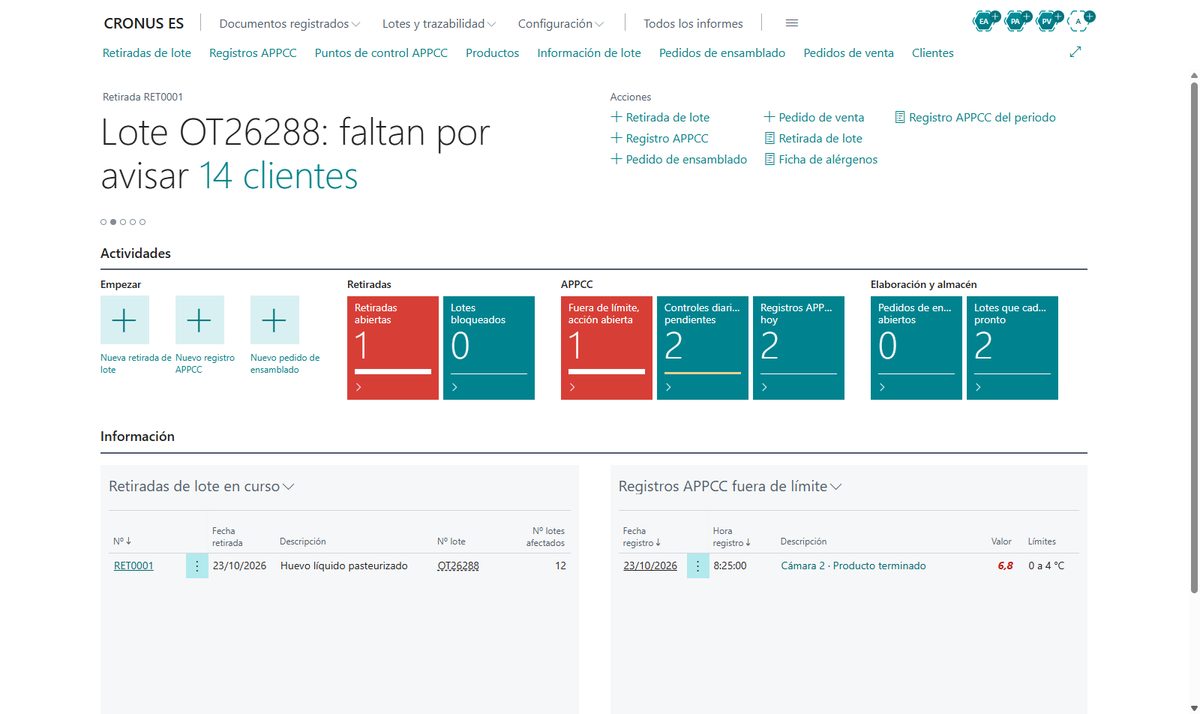The image size is (1200, 714).
Task: Open the Fuera de límite, acción abierta tile
Action: pyautogui.click(x=607, y=348)
